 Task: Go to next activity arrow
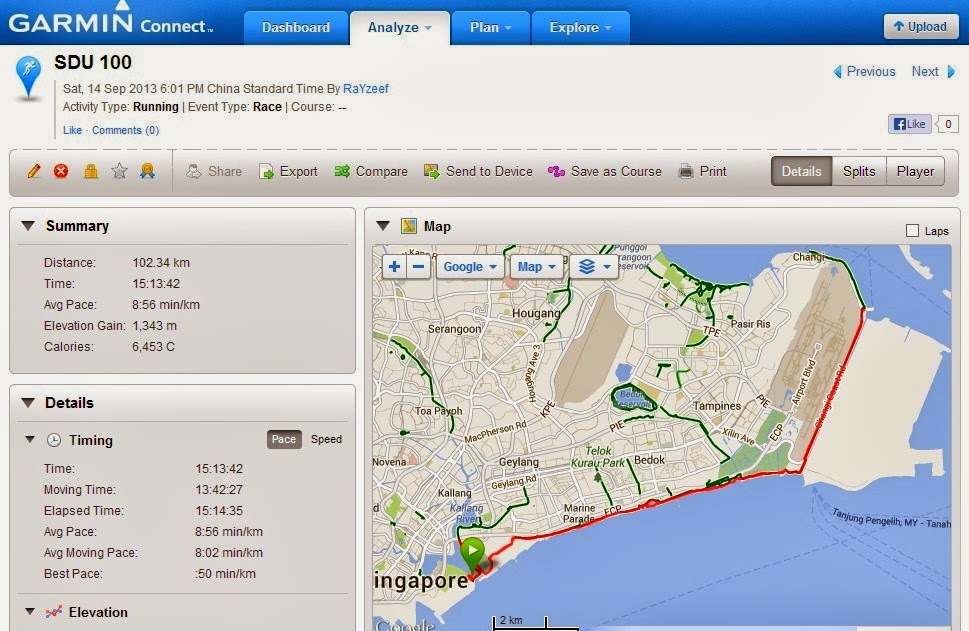951,72
